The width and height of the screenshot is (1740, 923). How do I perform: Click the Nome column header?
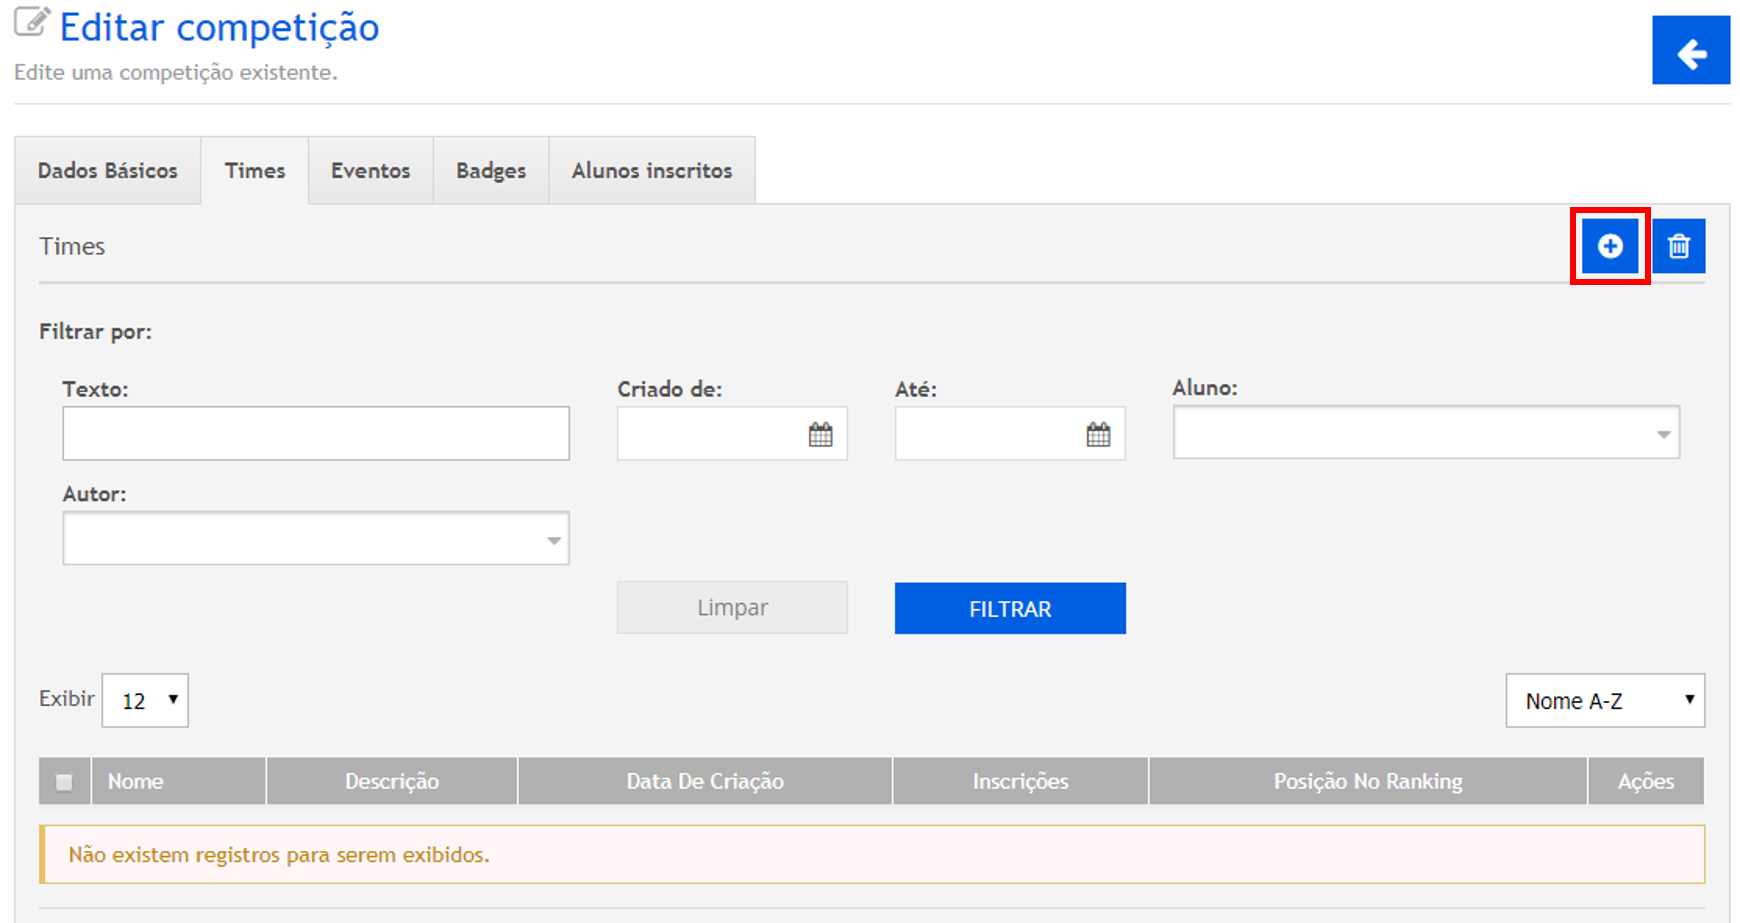tap(136, 782)
